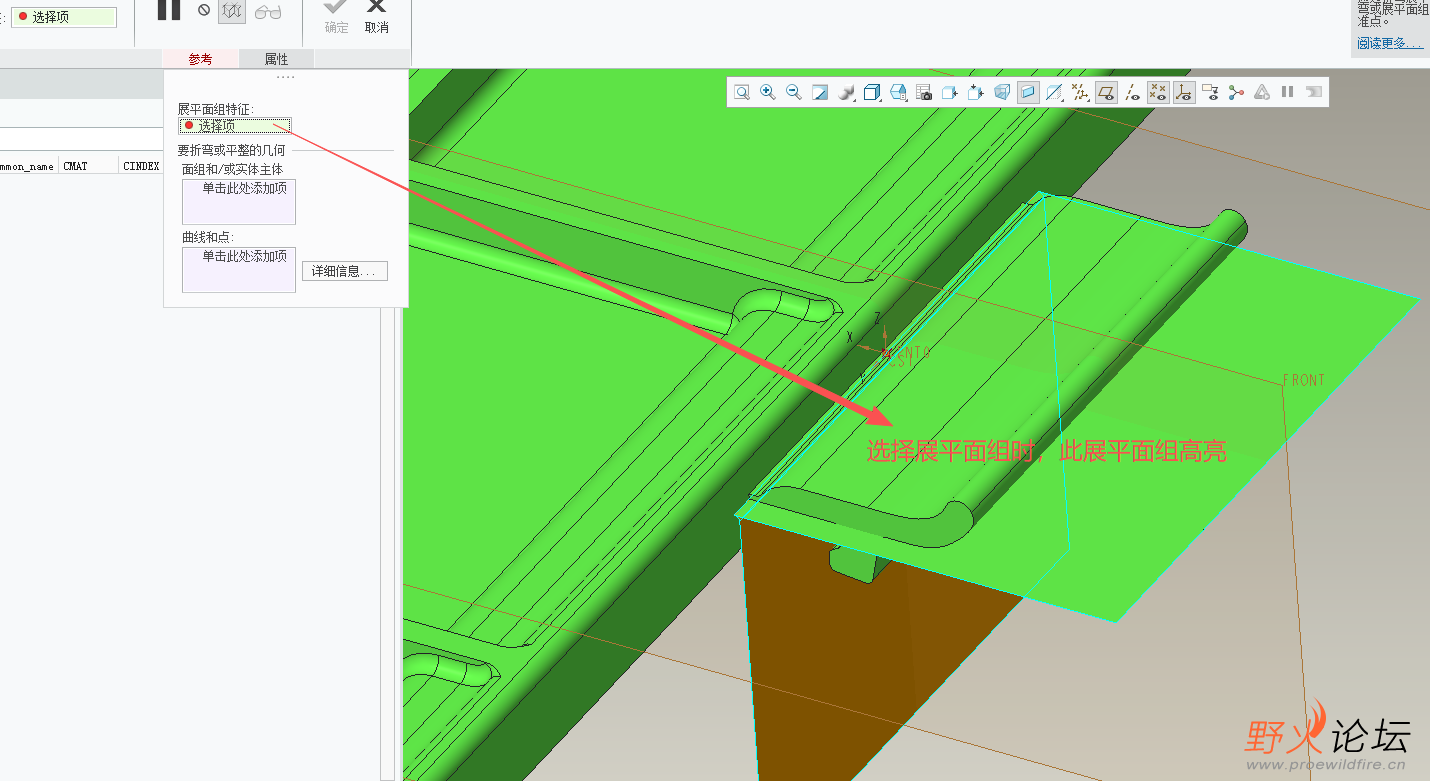Toggle coordinate system display
Image resolution: width=1430 pixels, height=781 pixels.
tap(1184, 93)
